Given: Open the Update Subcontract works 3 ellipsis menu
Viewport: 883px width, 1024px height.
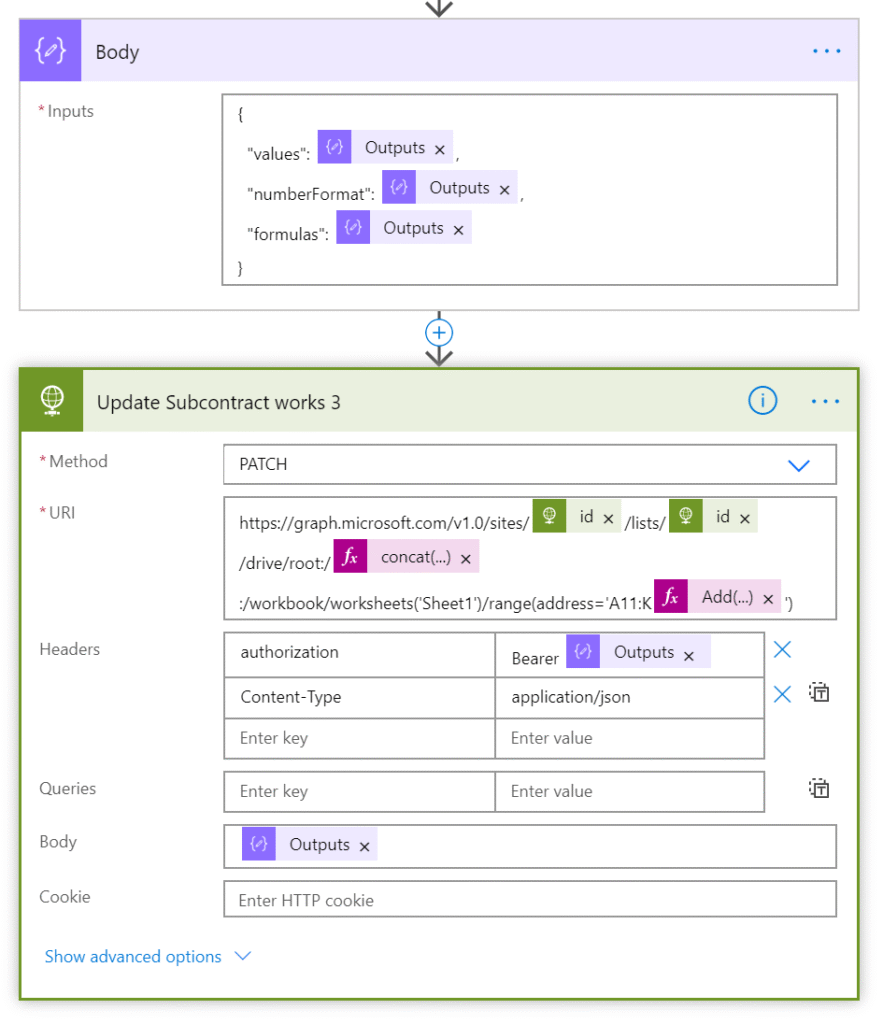Looking at the screenshot, I should pyautogui.click(x=826, y=401).
